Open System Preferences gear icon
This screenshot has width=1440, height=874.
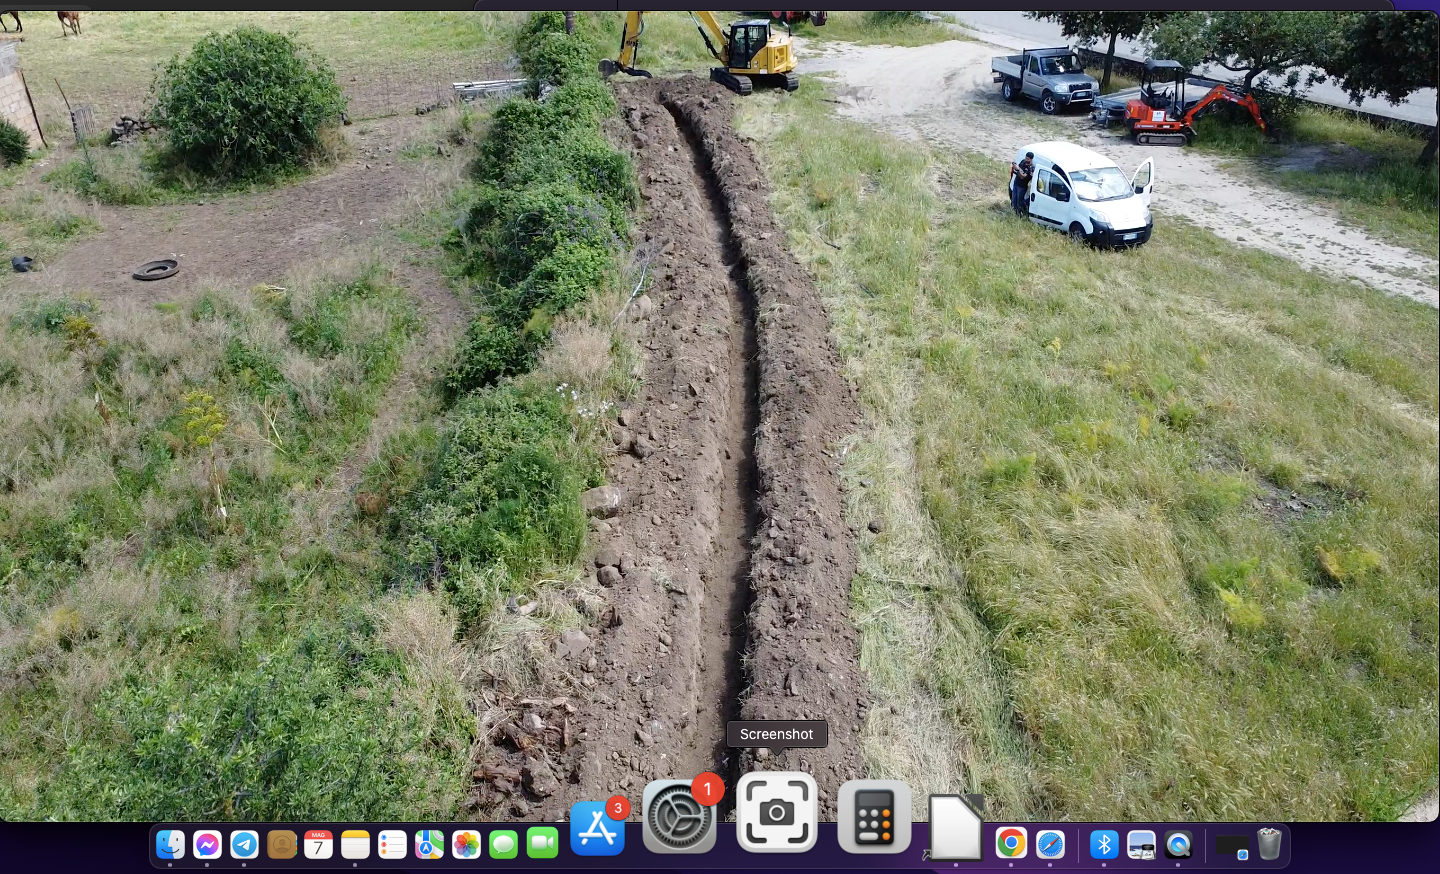[680, 816]
